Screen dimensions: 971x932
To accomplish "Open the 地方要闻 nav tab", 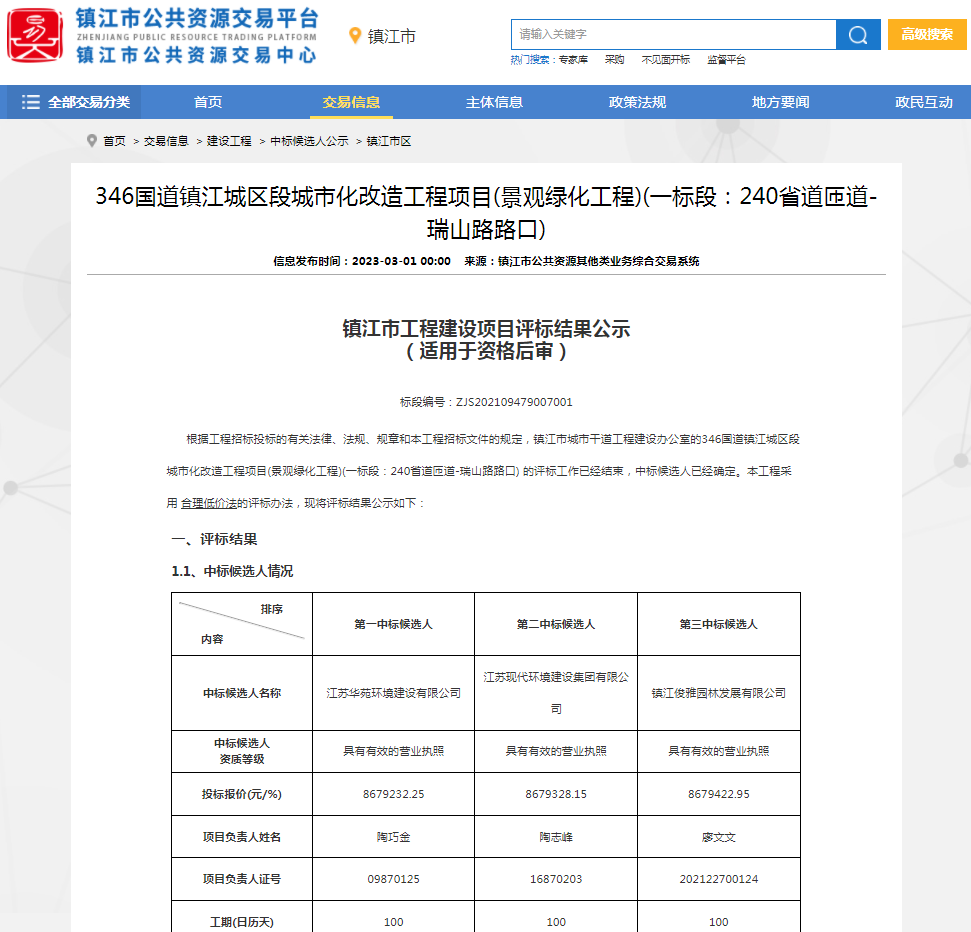I will click(780, 102).
